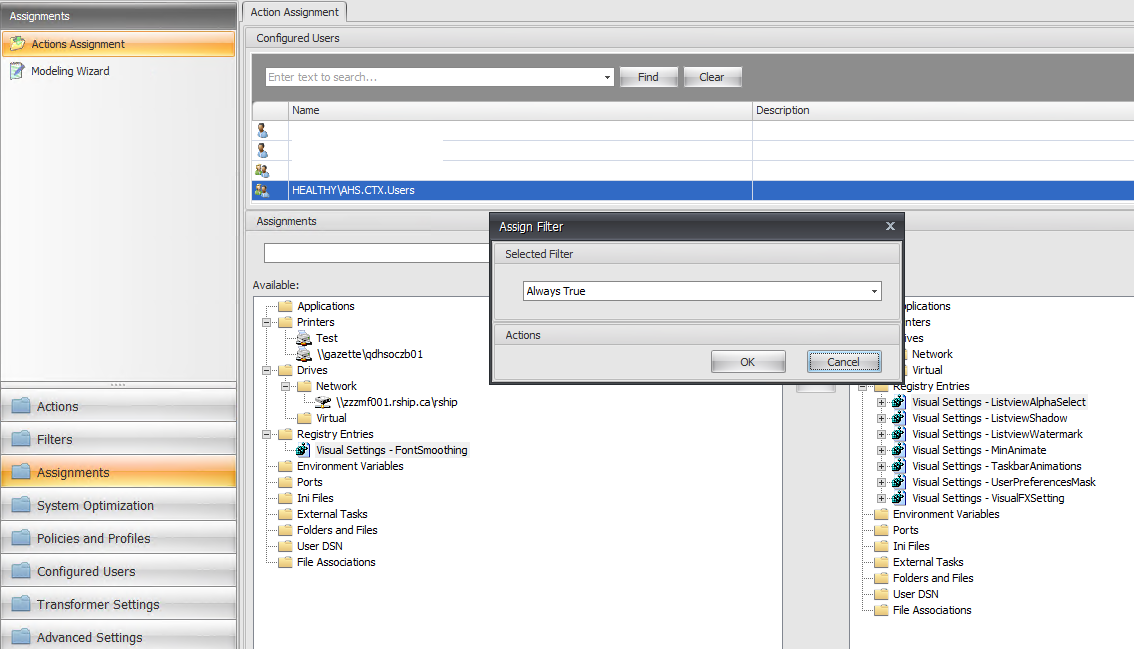Click the Find button
The width and height of the screenshot is (1134, 649).
pos(648,77)
